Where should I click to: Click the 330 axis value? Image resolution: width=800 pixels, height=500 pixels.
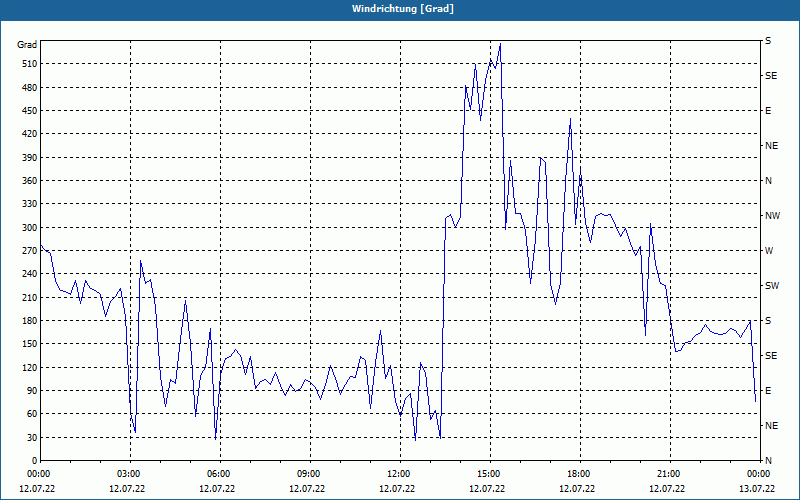point(30,204)
